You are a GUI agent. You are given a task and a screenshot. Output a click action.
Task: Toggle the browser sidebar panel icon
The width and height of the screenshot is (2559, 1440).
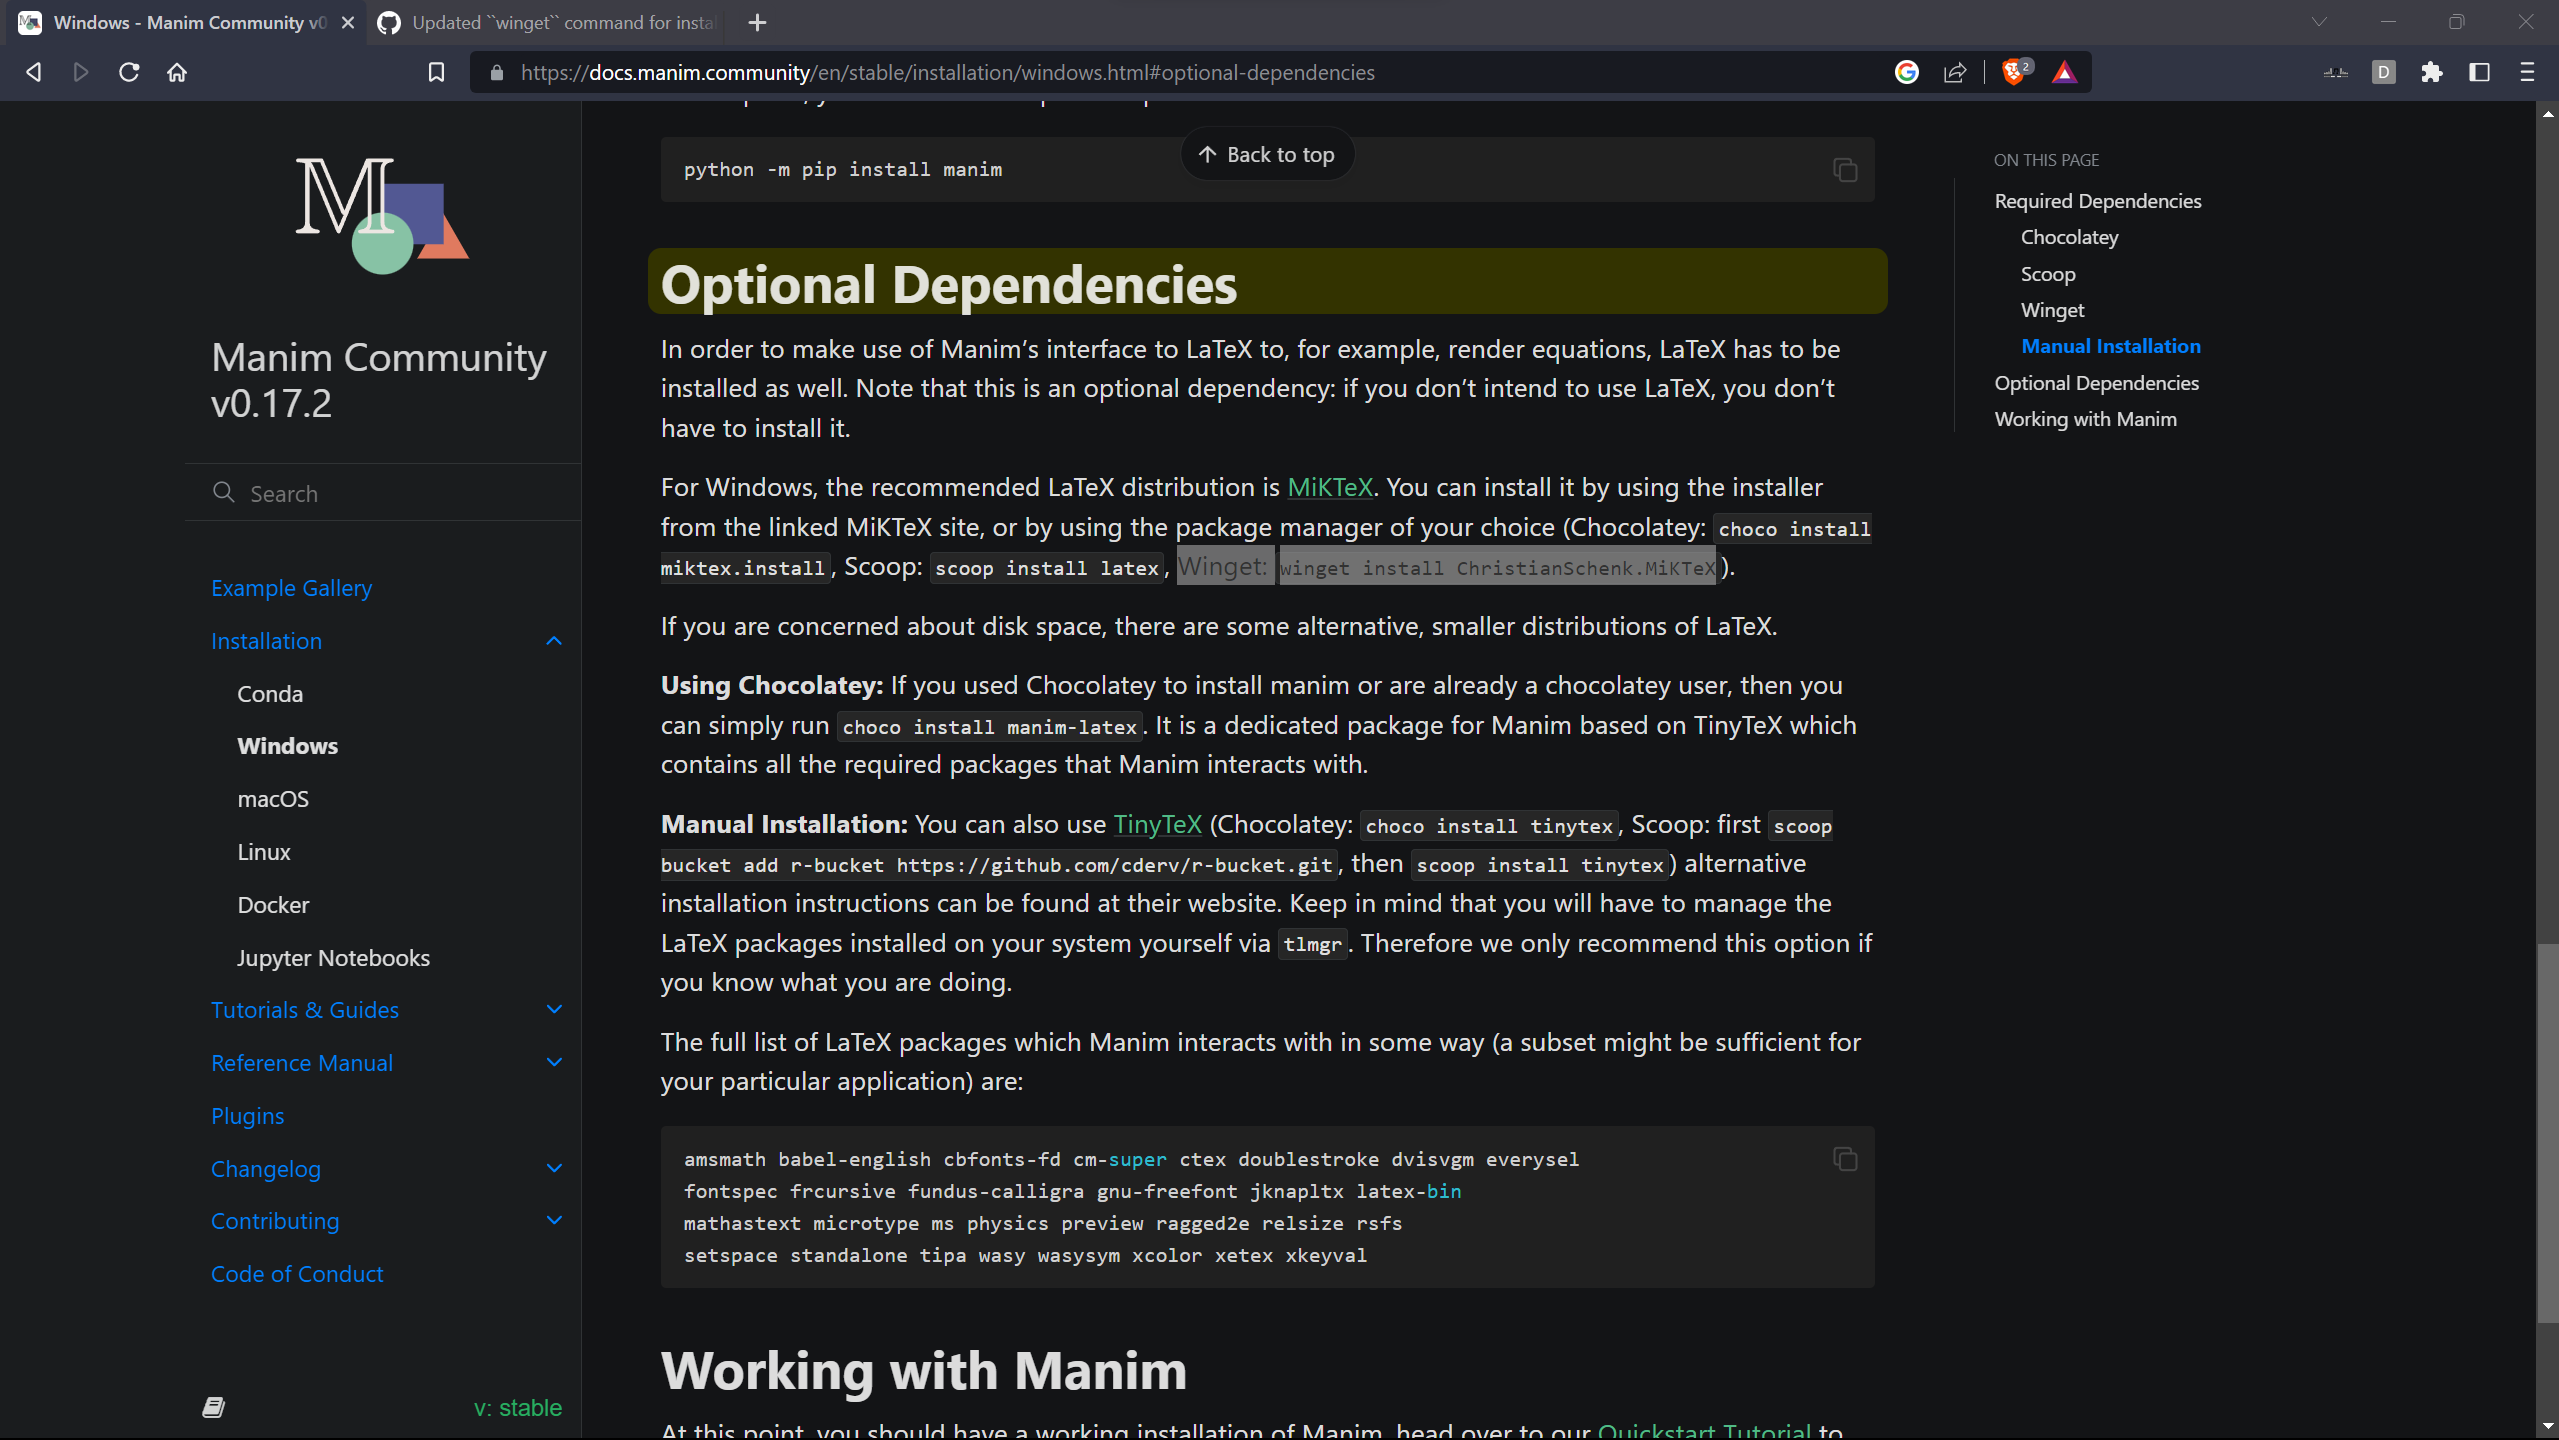[2479, 72]
